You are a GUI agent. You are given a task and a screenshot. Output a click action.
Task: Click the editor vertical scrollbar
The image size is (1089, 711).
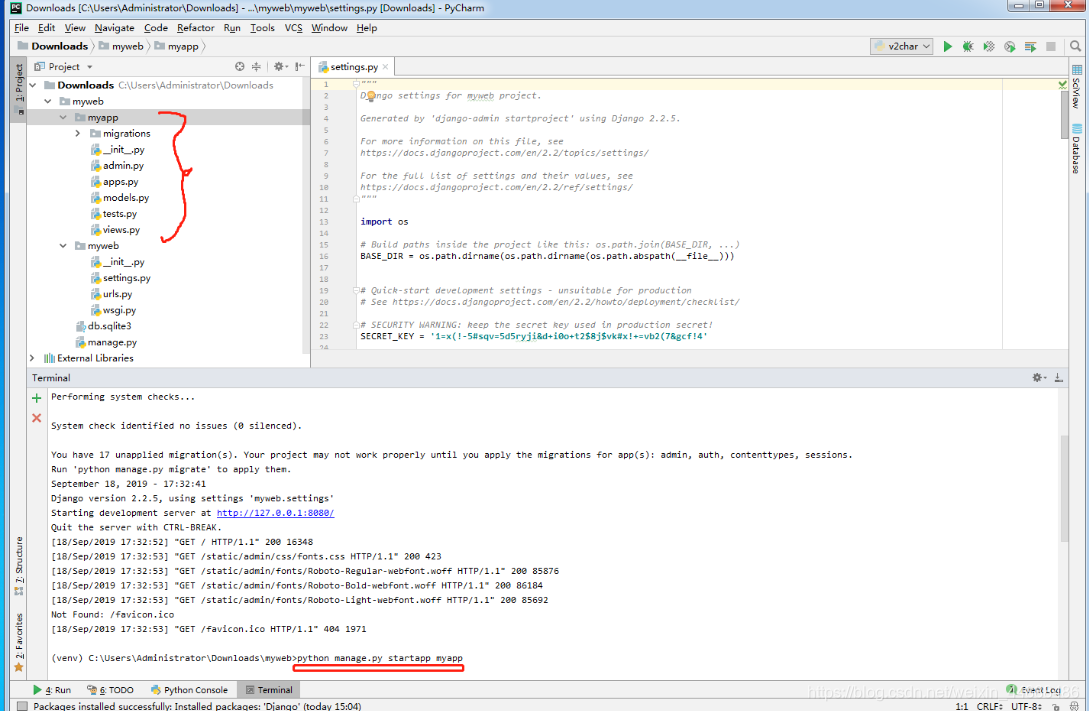coord(1064,116)
